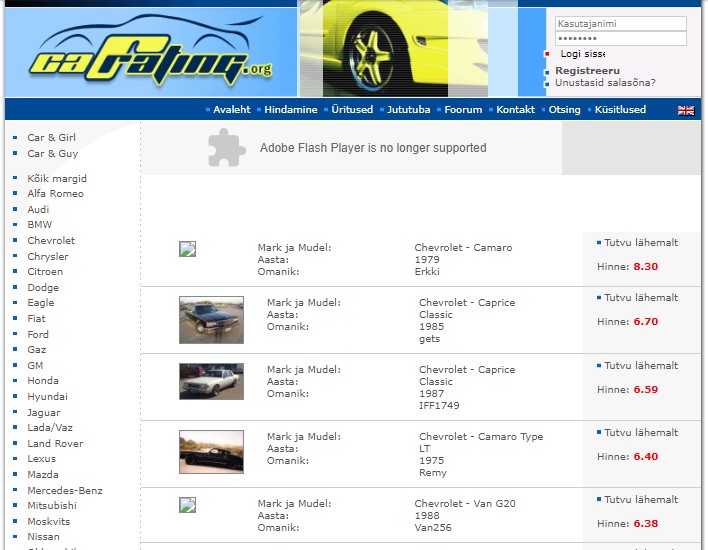Viewport: 708px width, 550px height.
Task: Select Dodge in the brand list
Action: click(43, 288)
